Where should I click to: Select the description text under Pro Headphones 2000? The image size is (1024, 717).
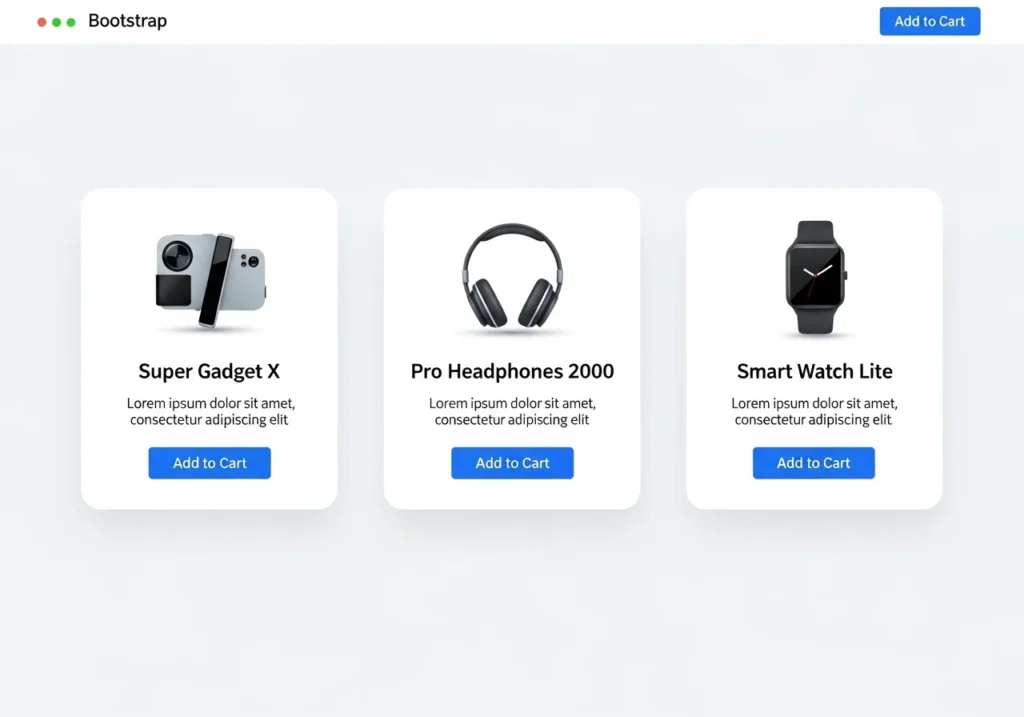[512, 411]
